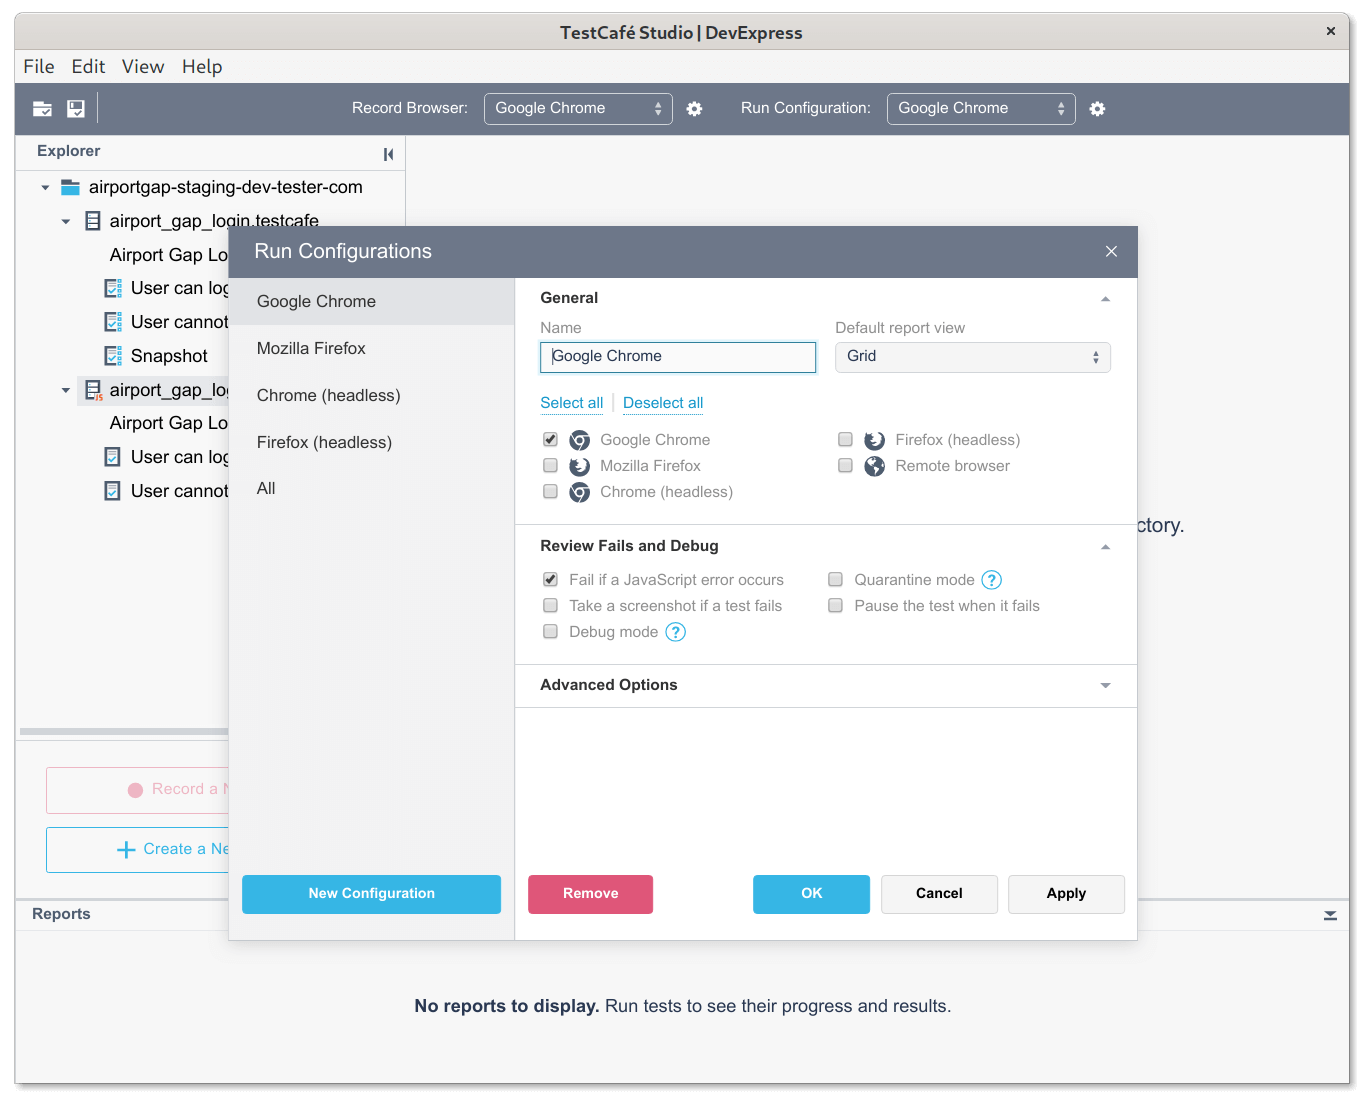Image resolution: width=1368 pixels, height=1102 pixels.
Task: Open the View menu
Action: [143, 67]
